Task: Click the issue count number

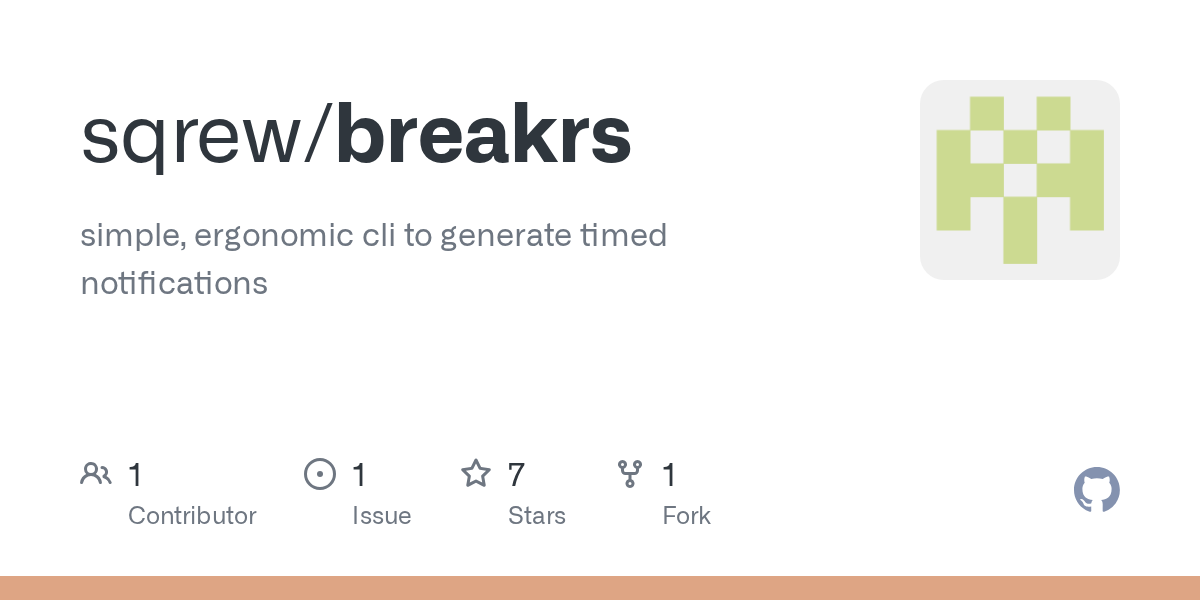Action: coord(359,475)
